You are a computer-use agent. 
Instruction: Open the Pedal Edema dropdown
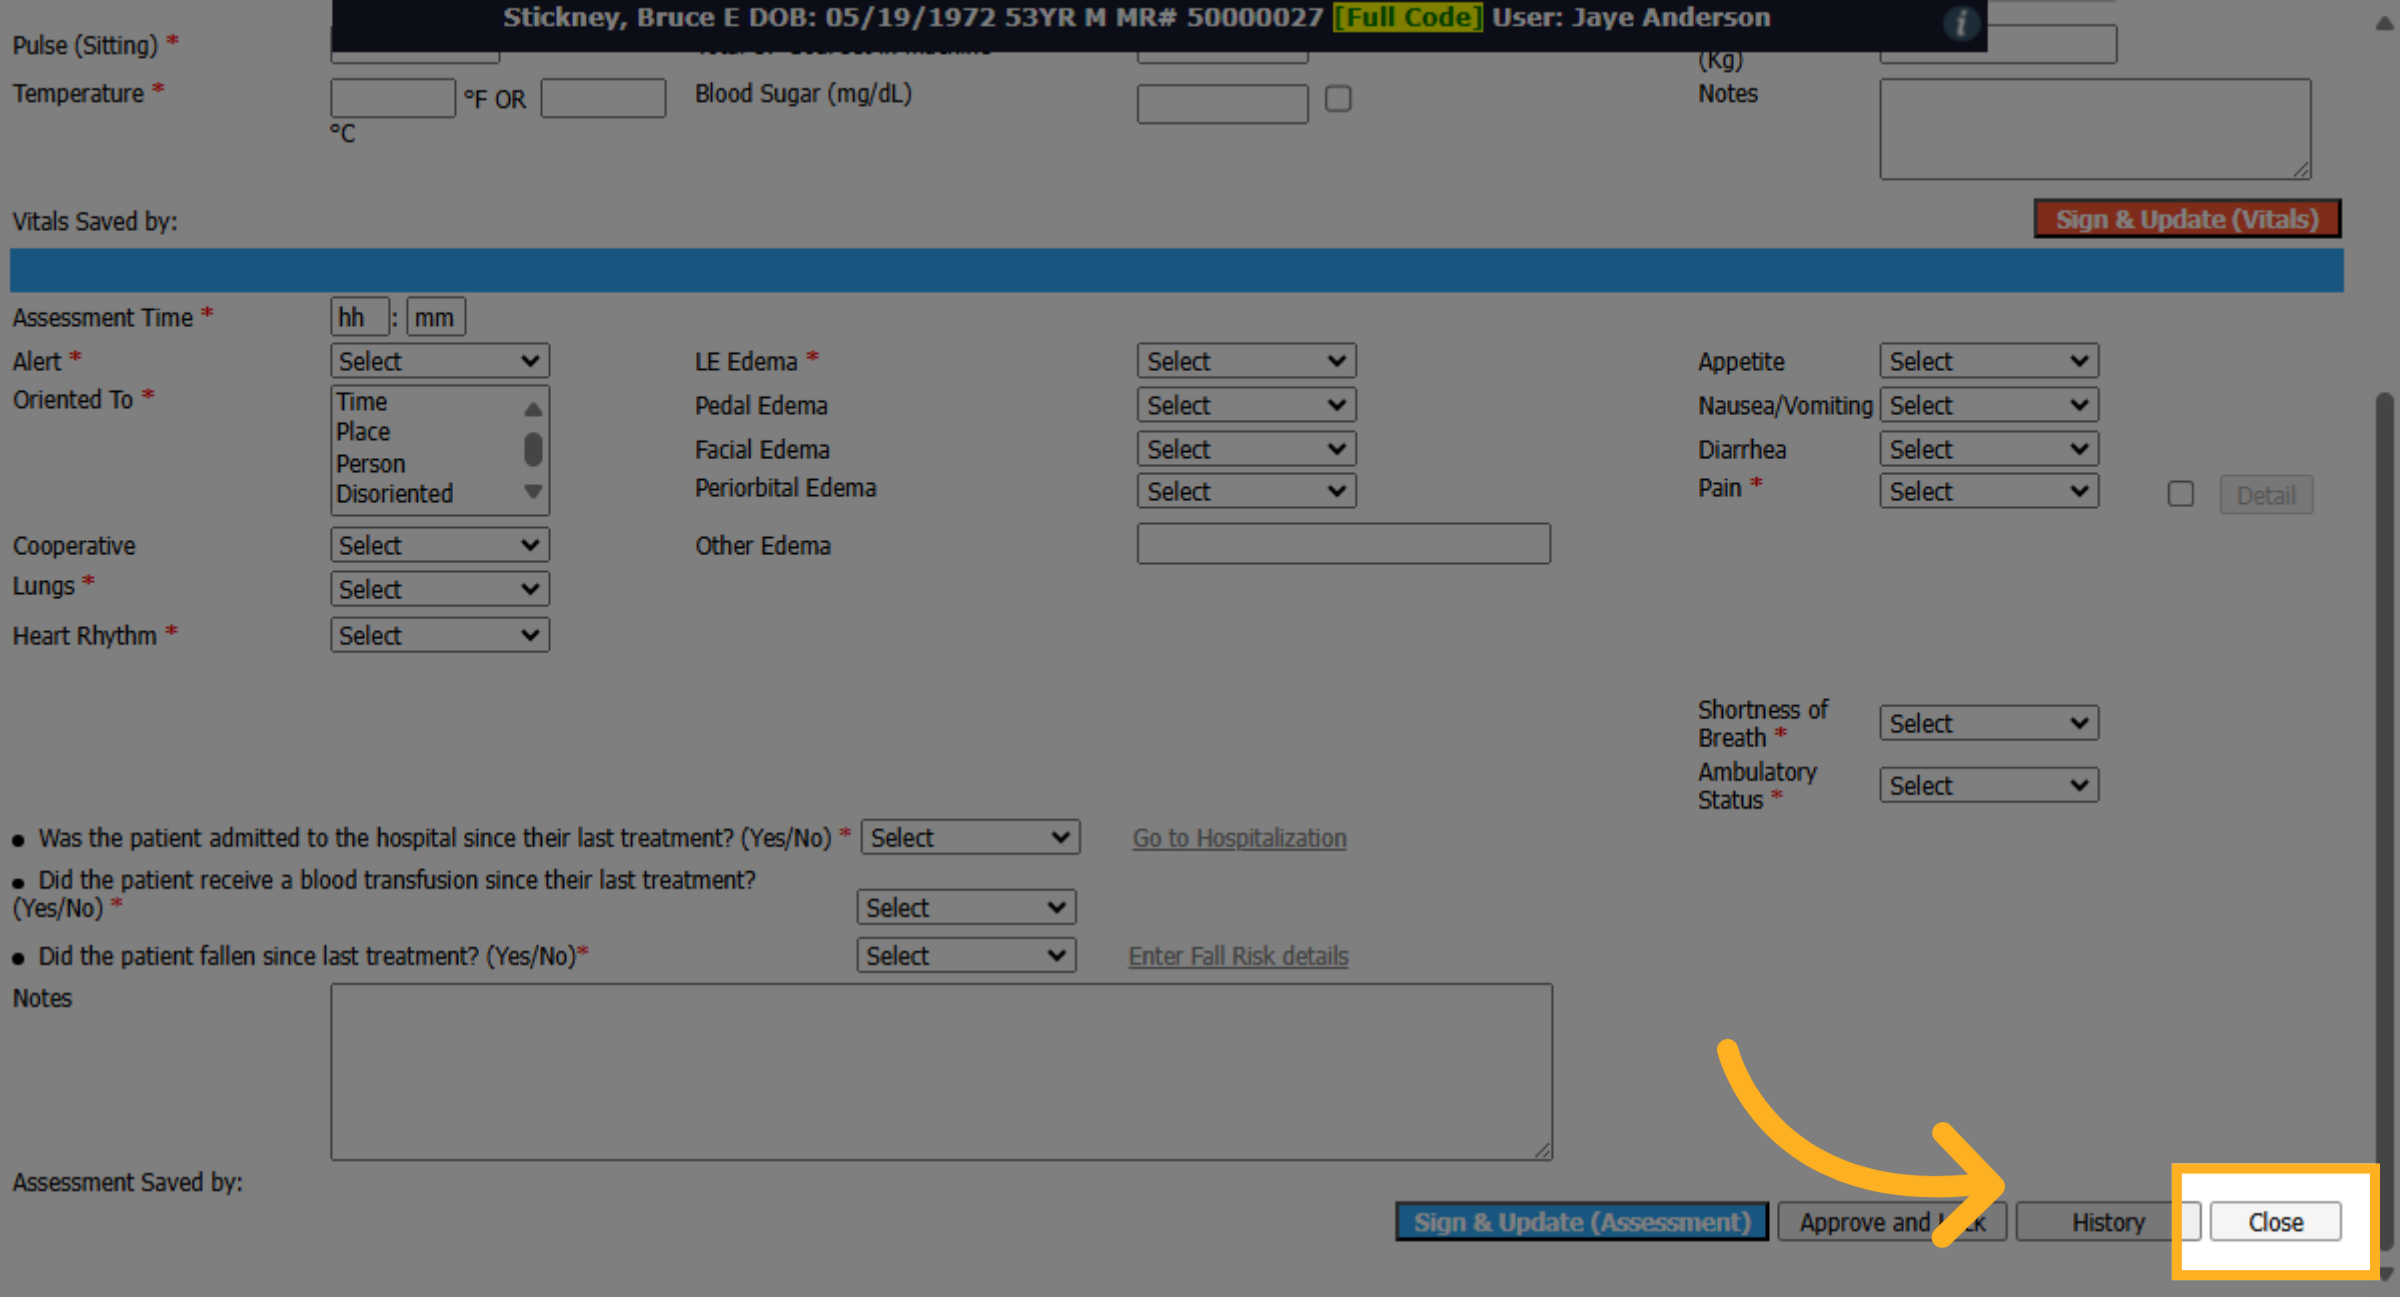click(1246, 405)
